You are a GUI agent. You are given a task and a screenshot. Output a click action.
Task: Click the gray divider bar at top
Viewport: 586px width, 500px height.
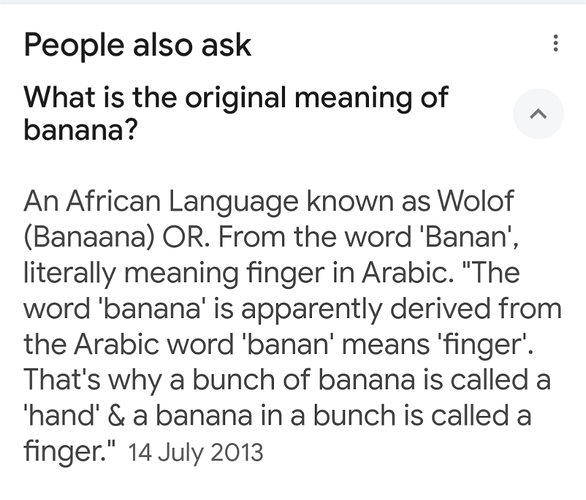point(293,2)
